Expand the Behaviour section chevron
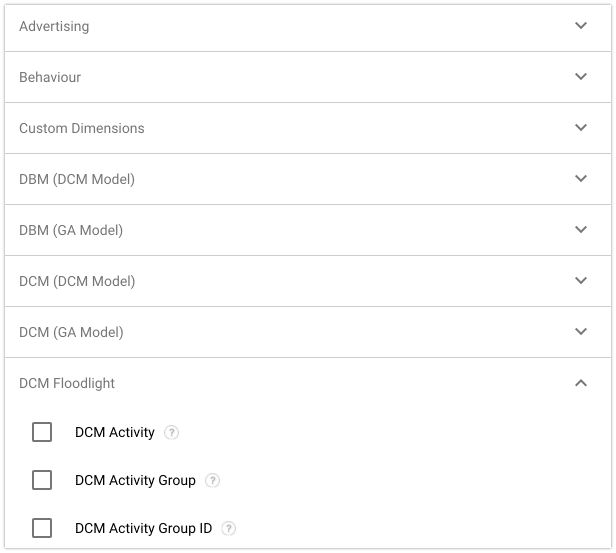616x553 pixels. click(x=581, y=77)
